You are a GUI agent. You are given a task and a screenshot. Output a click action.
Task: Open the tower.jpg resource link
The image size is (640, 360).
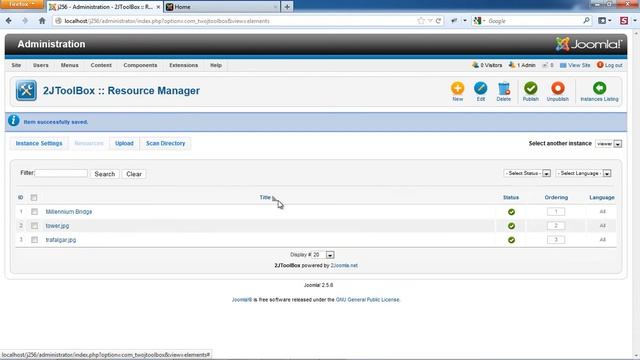[57, 226]
